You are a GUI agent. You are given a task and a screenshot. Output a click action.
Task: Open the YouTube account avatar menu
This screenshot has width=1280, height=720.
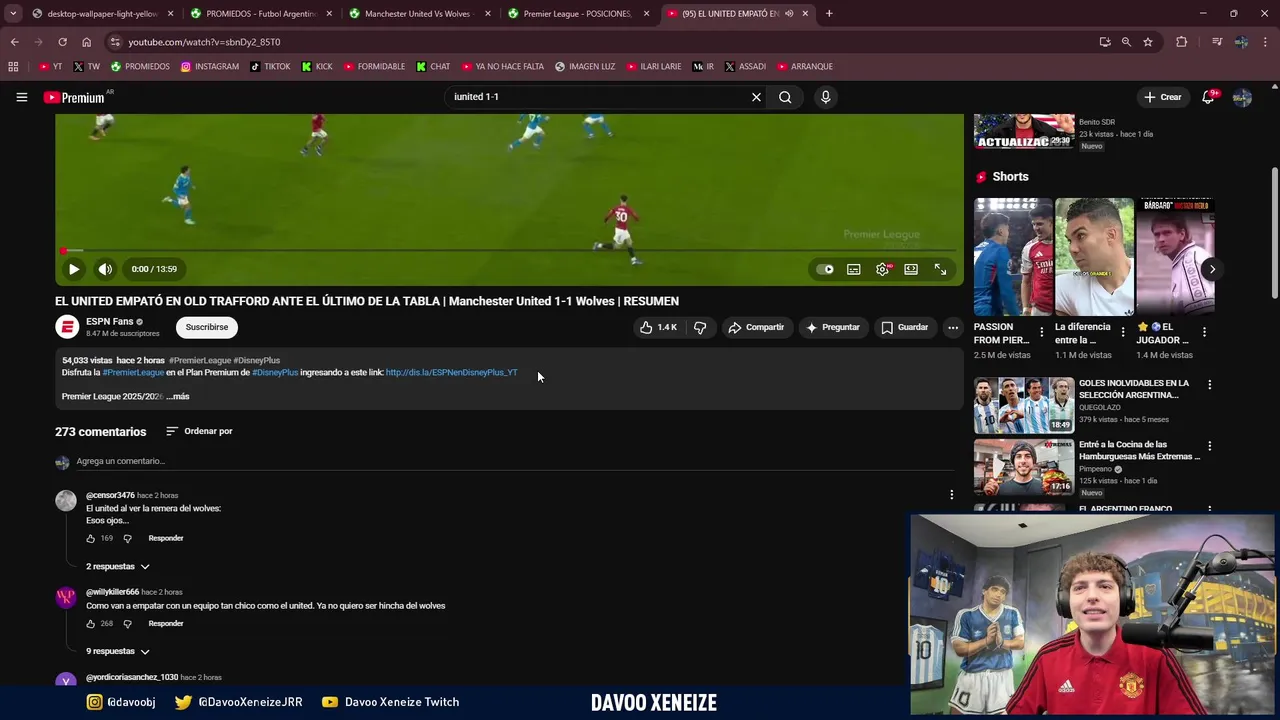[x=1242, y=97]
